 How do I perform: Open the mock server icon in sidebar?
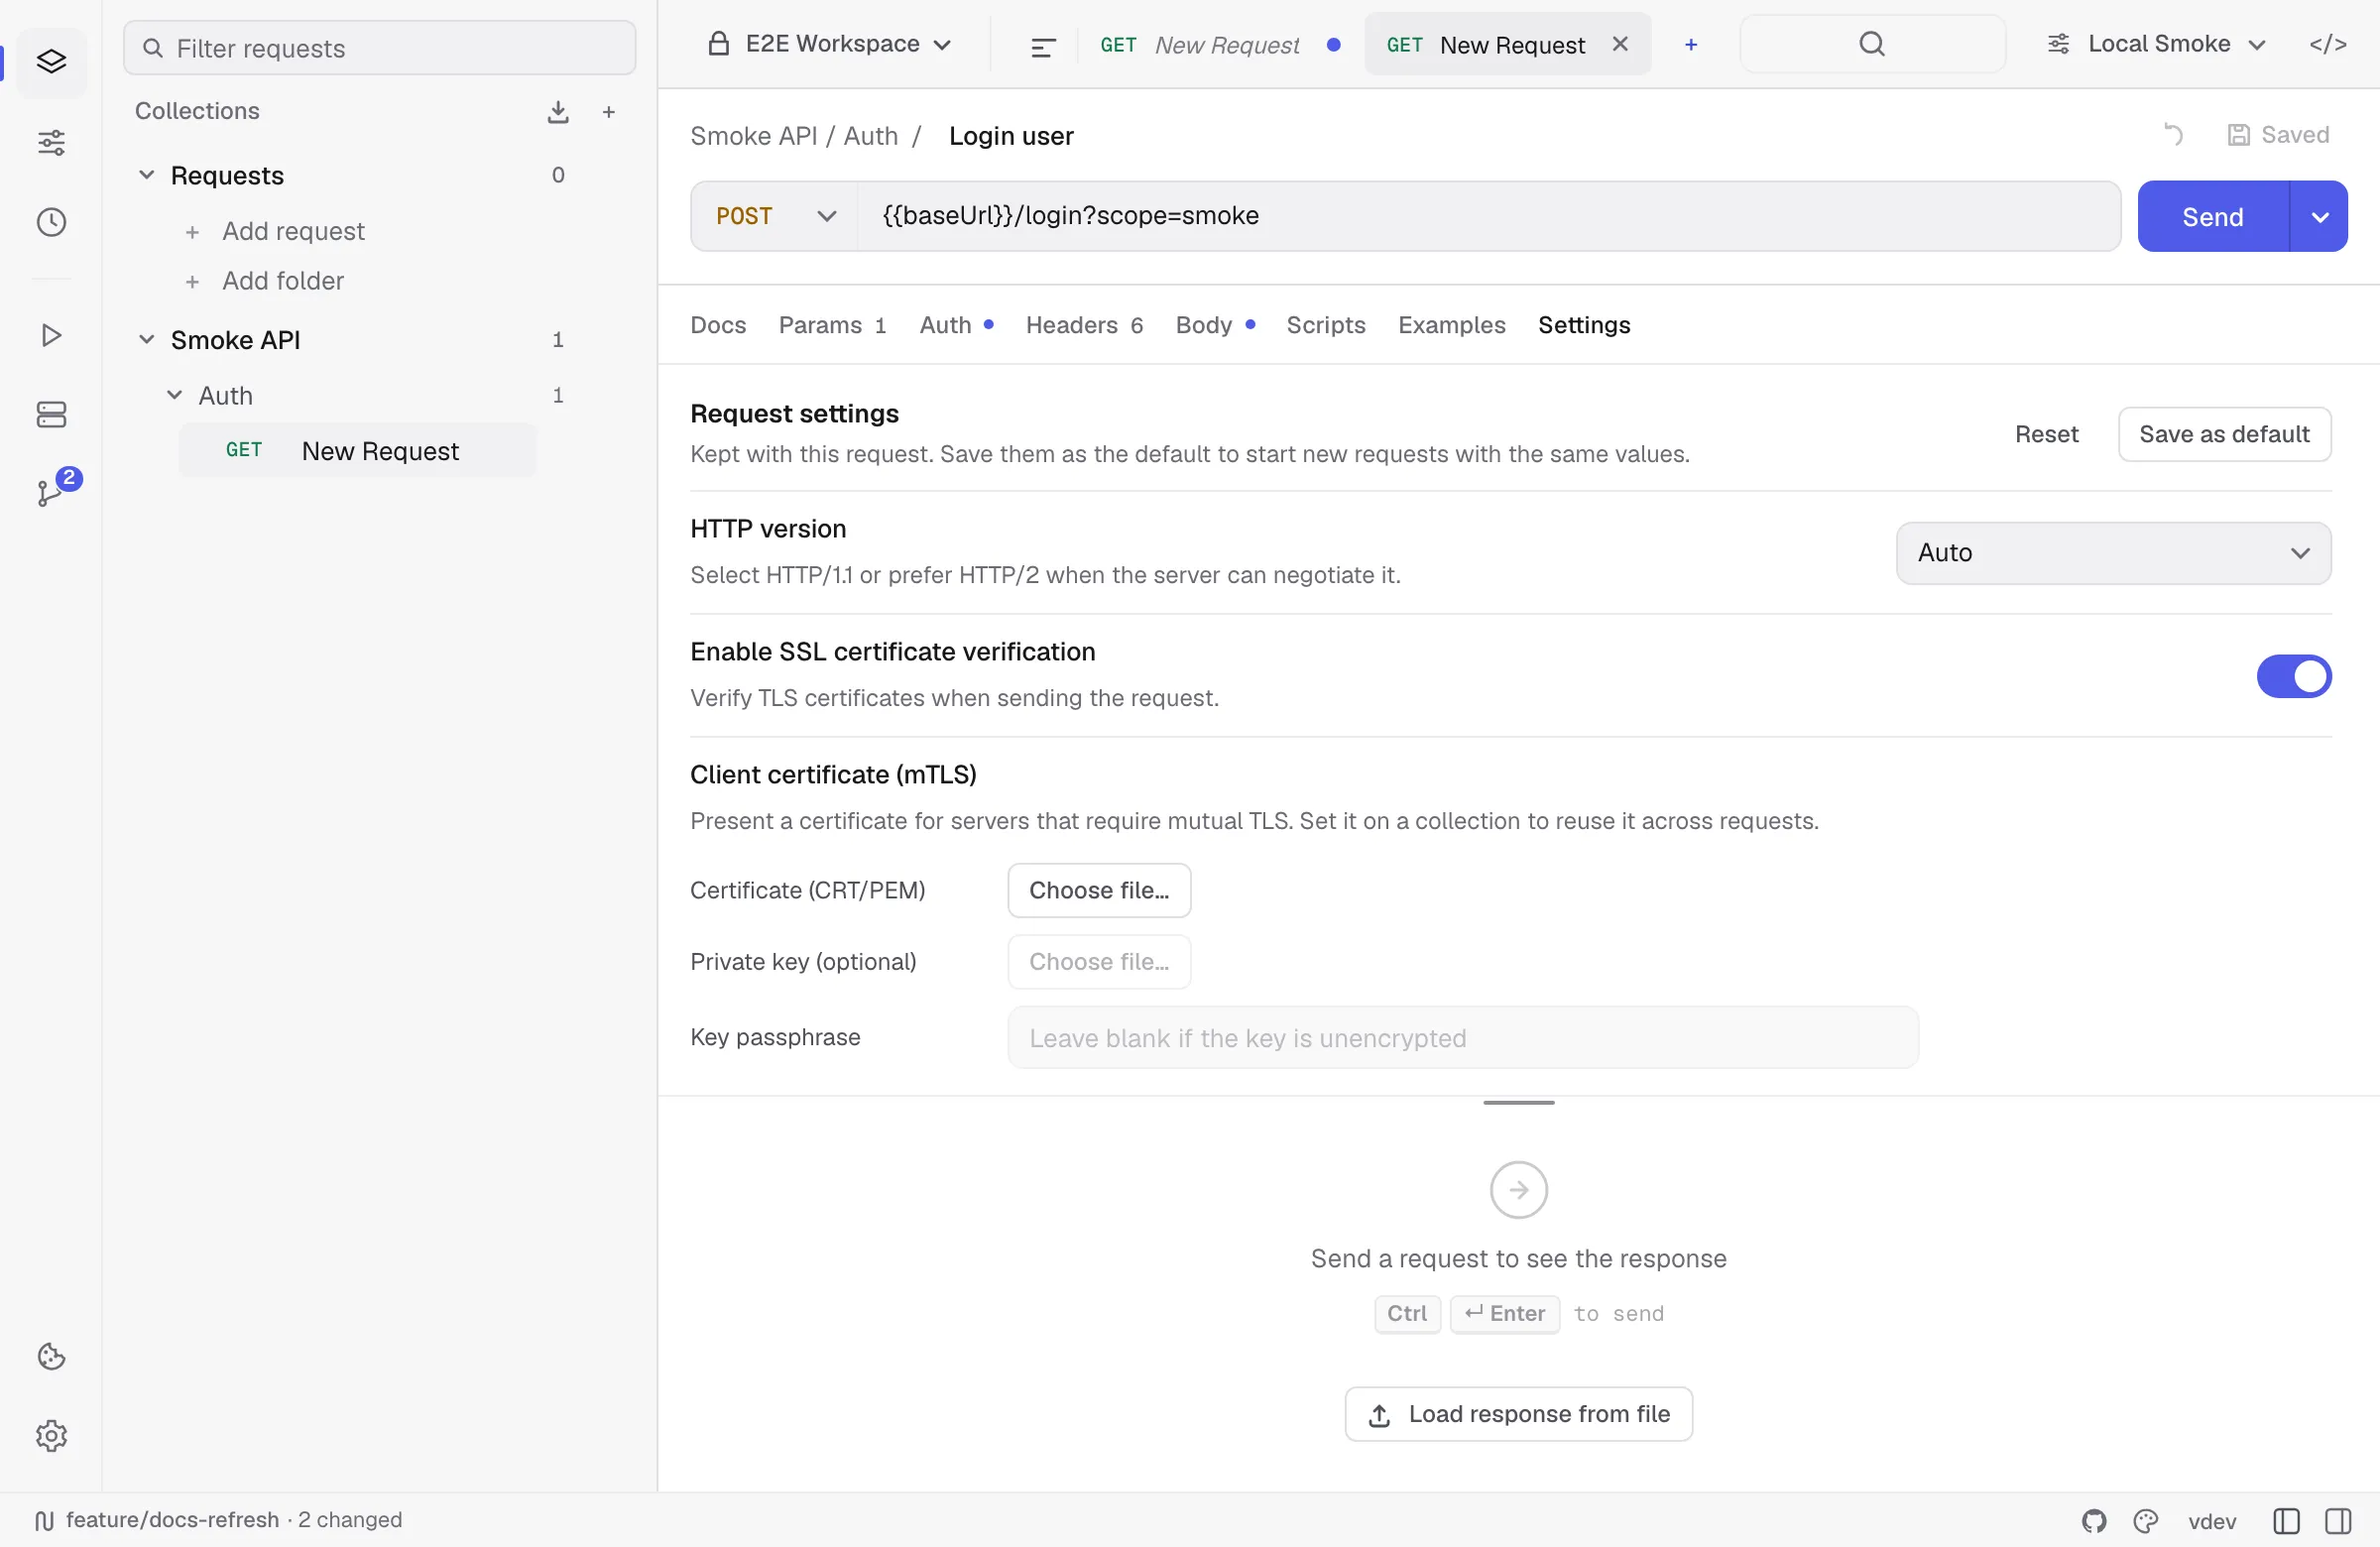click(x=51, y=415)
